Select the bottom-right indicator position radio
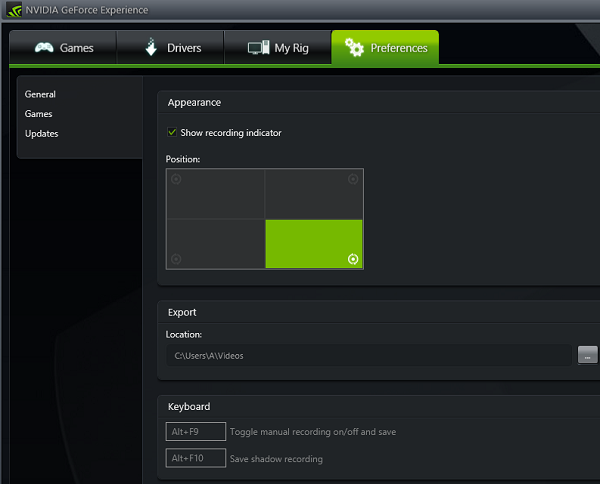Screen dimensions: 600x484 coord(353,259)
